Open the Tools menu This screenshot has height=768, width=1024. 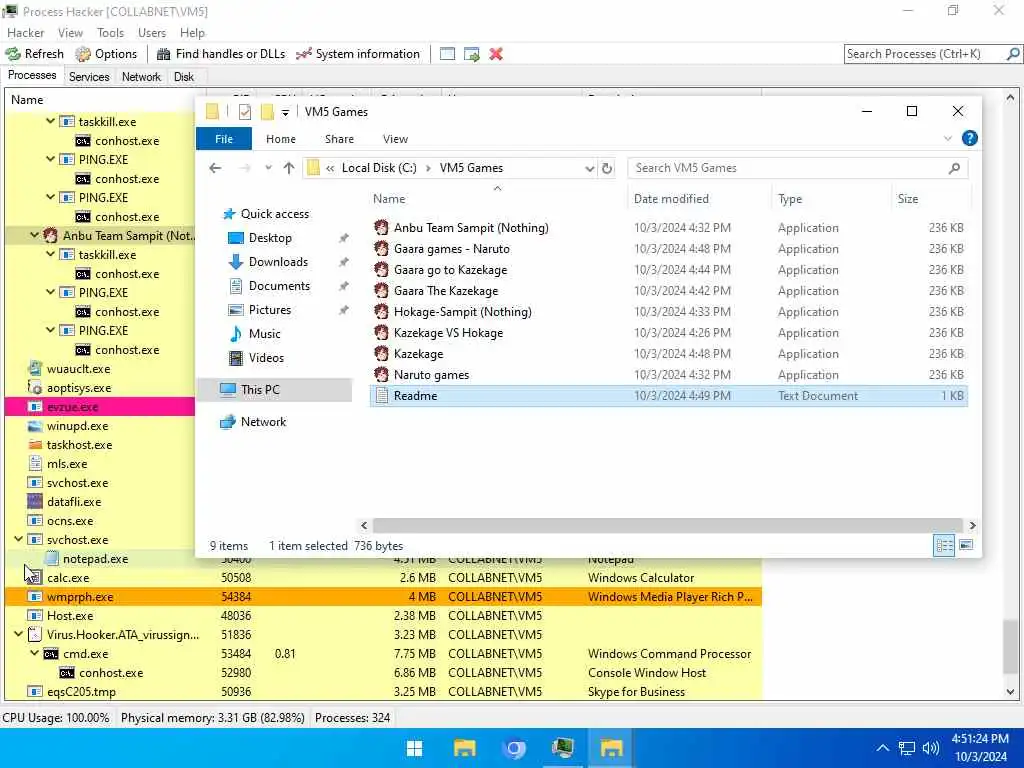(x=110, y=33)
